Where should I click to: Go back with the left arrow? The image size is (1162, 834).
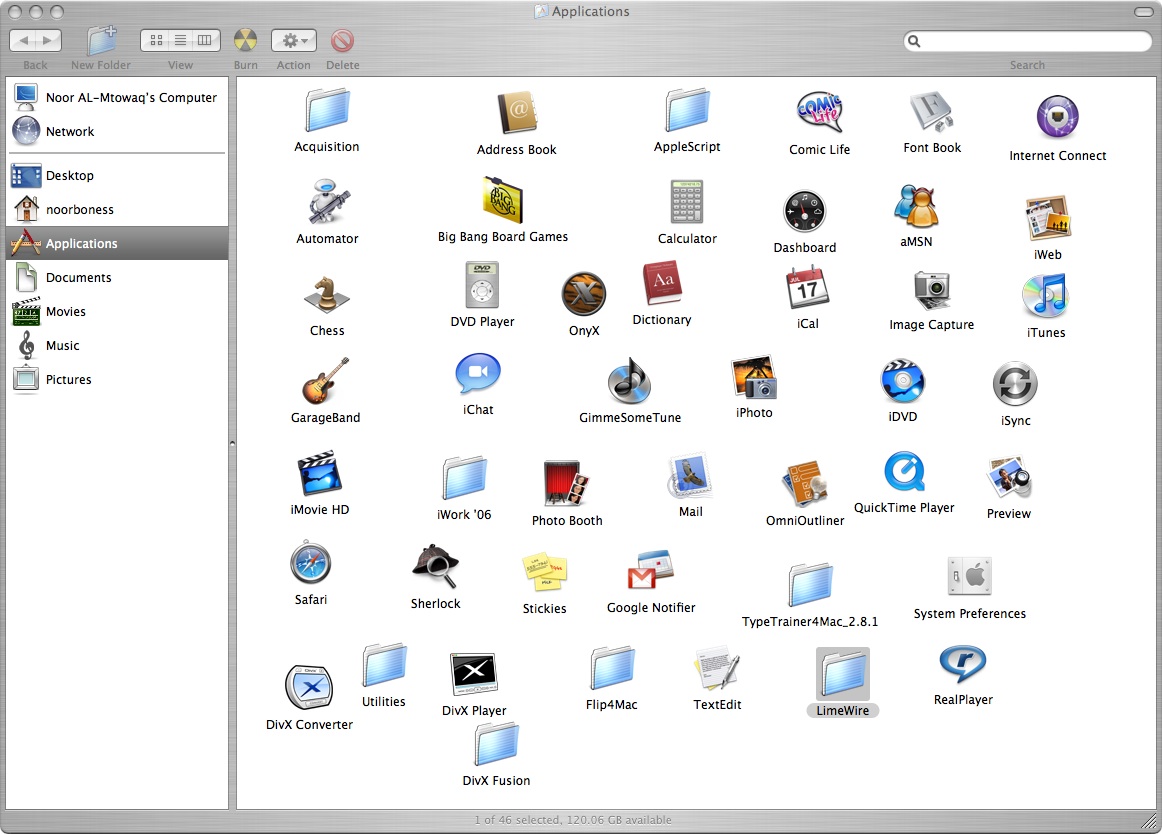[23, 40]
